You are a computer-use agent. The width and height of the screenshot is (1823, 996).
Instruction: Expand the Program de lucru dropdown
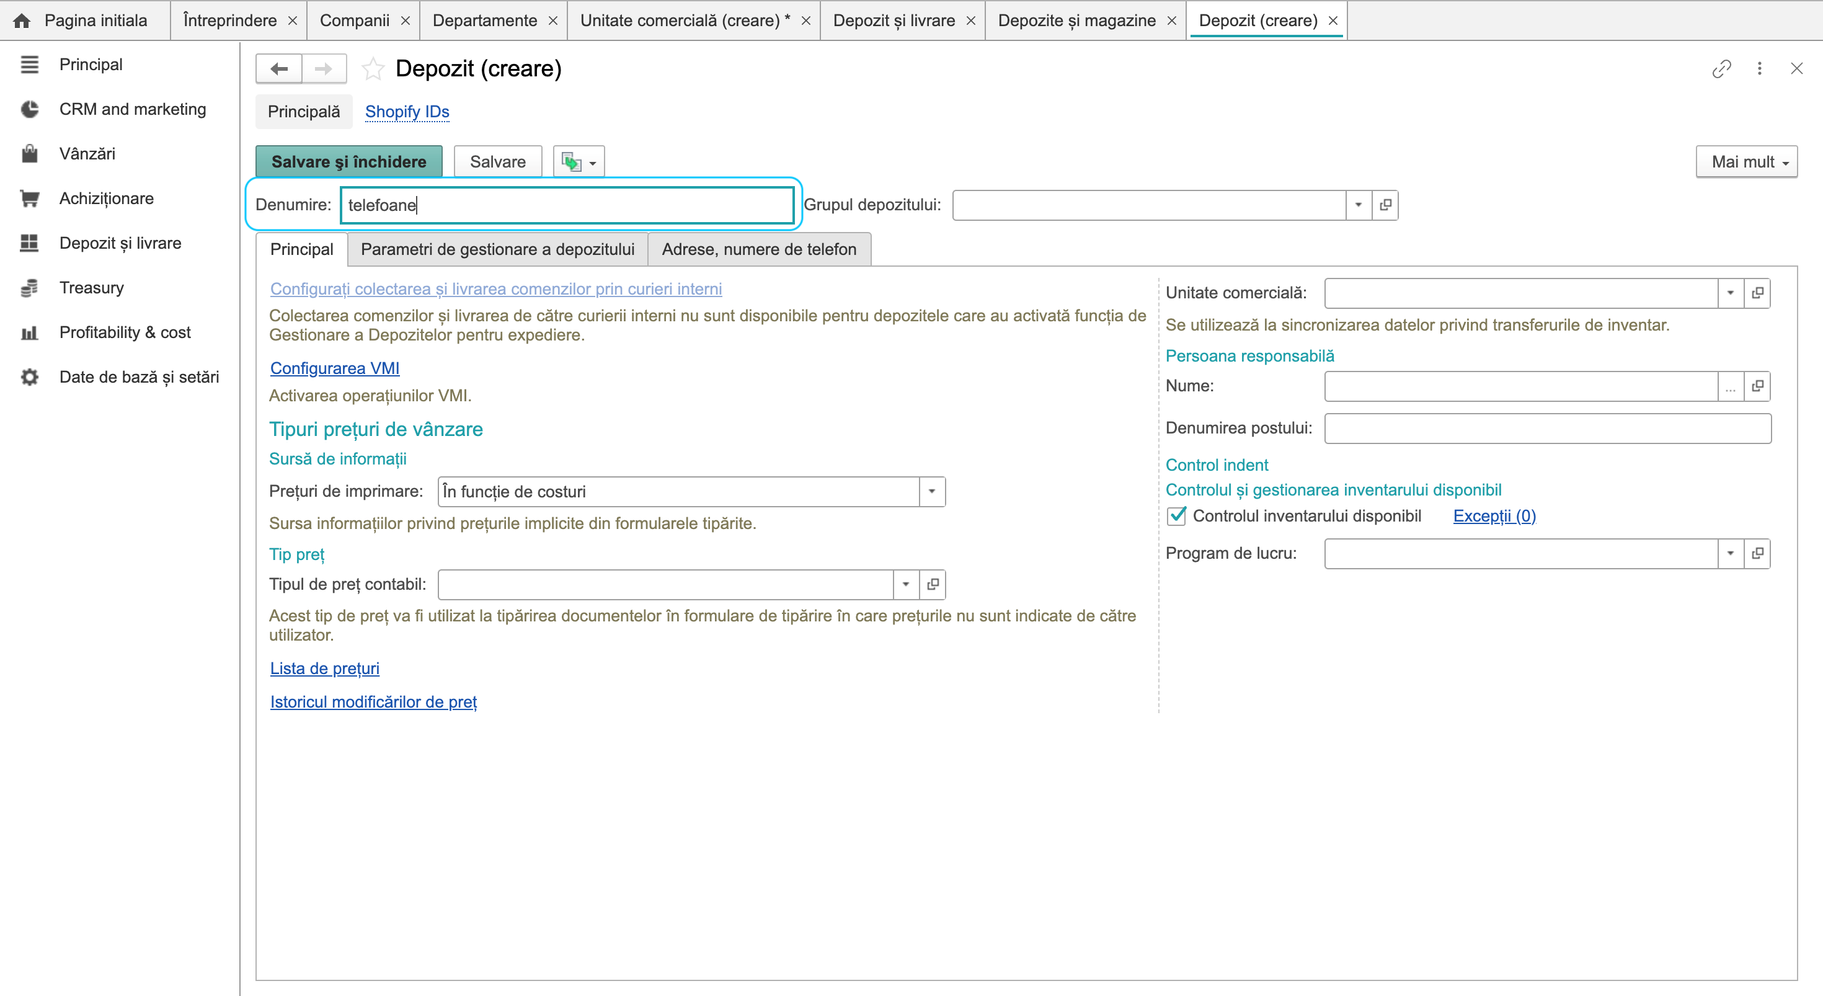coord(1730,553)
